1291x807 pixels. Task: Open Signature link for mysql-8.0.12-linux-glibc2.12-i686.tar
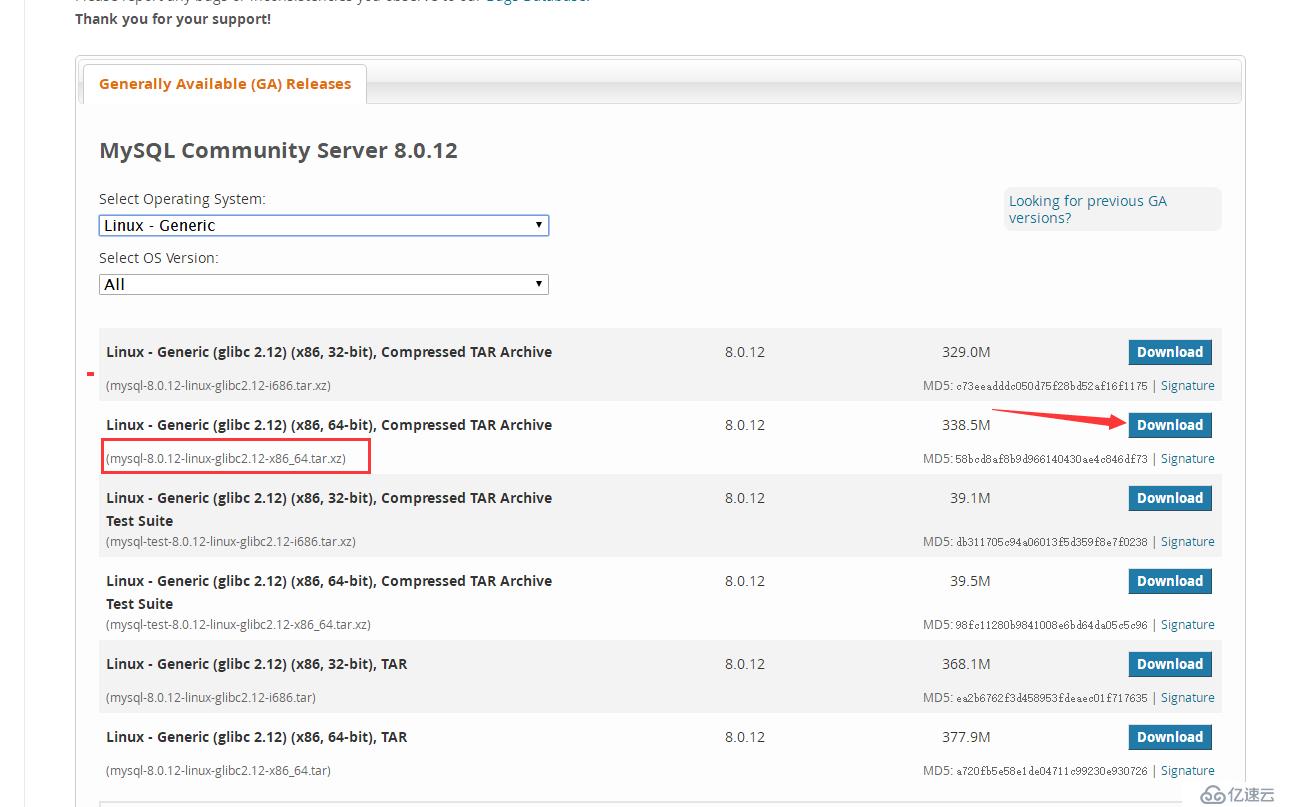(x=1187, y=697)
